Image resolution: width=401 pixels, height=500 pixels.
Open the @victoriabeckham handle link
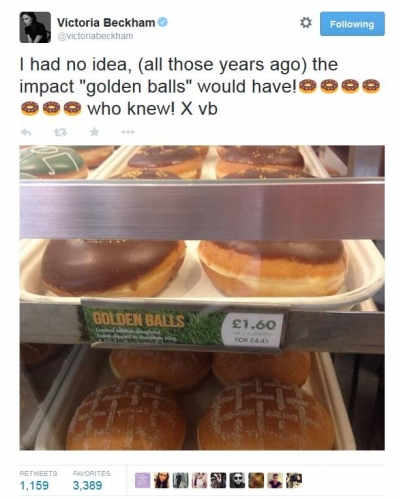pos(95,36)
